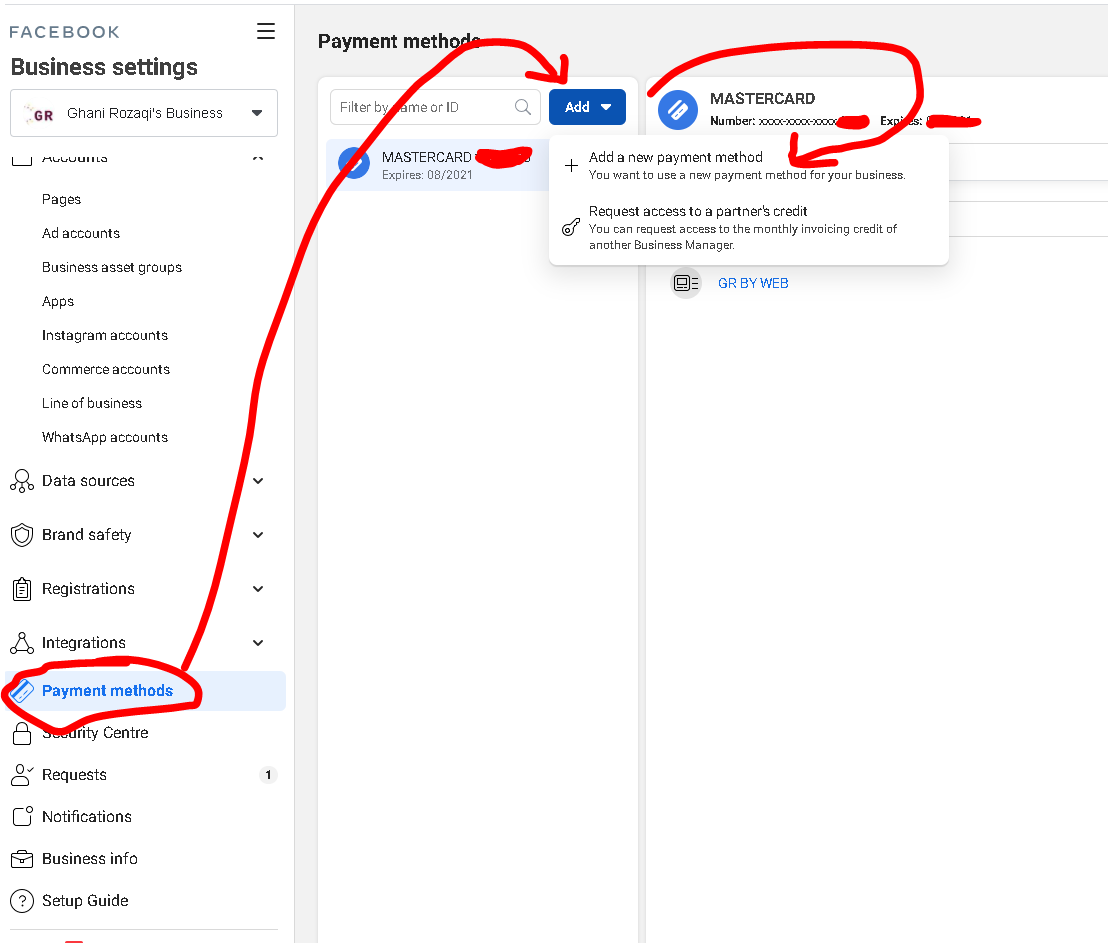
Task: Click the Business settings heading
Action: point(104,67)
